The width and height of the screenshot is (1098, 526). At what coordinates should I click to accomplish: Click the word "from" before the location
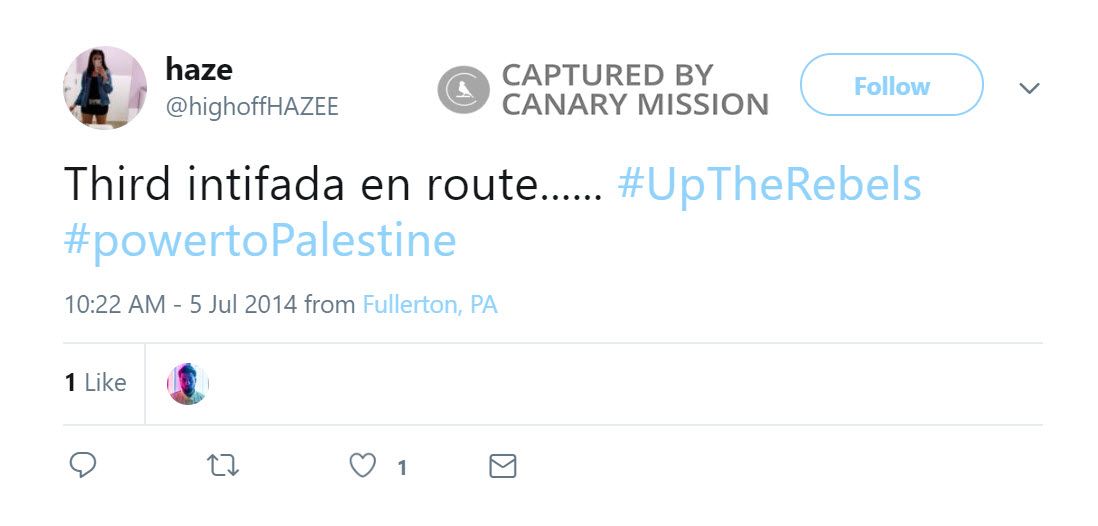click(x=330, y=304)
